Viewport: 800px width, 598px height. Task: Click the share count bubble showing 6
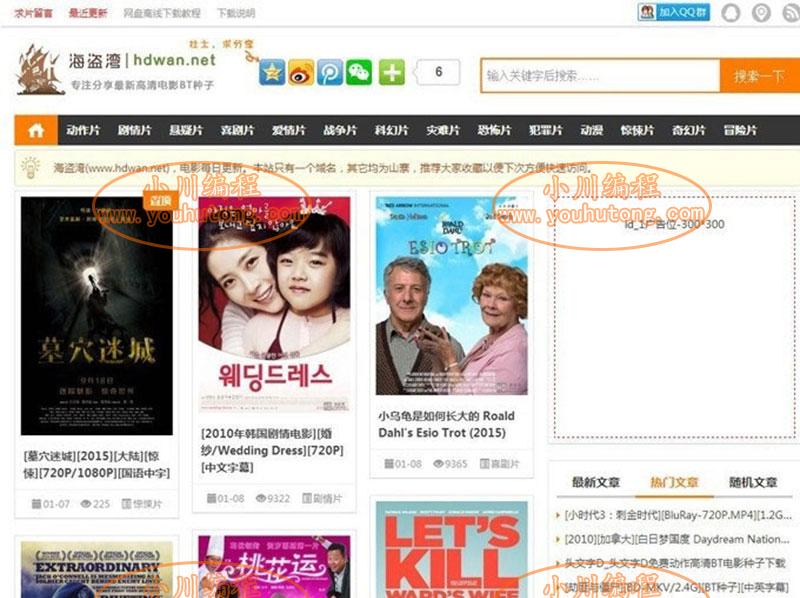[x=438, y=72]
